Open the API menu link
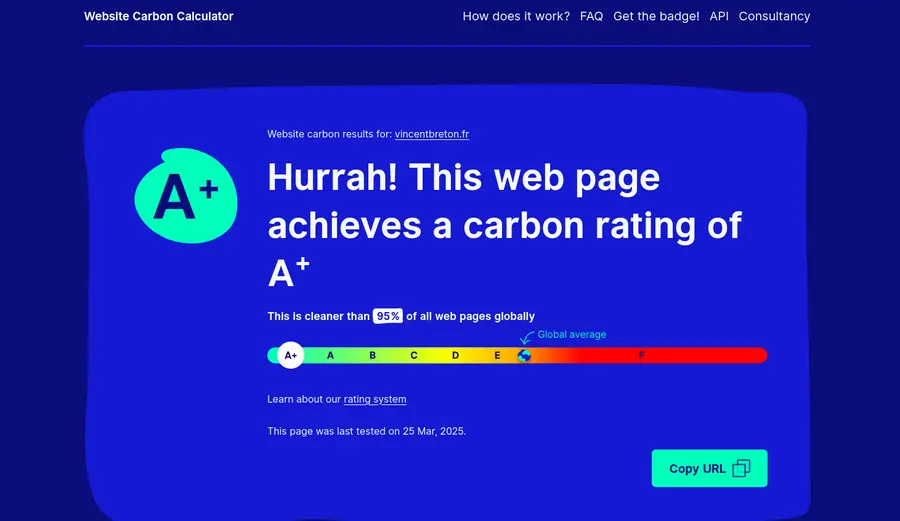 (x=719, y=16)
